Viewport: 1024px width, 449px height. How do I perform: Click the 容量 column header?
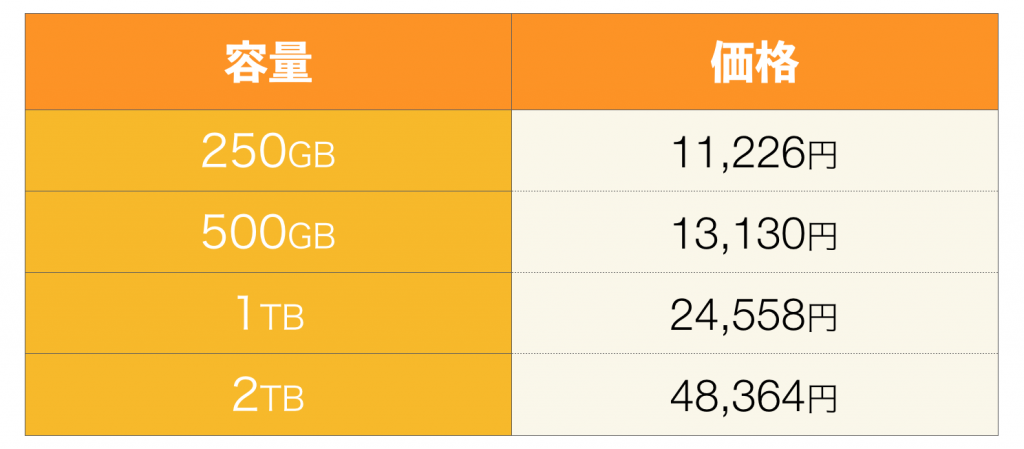point(268,62)
